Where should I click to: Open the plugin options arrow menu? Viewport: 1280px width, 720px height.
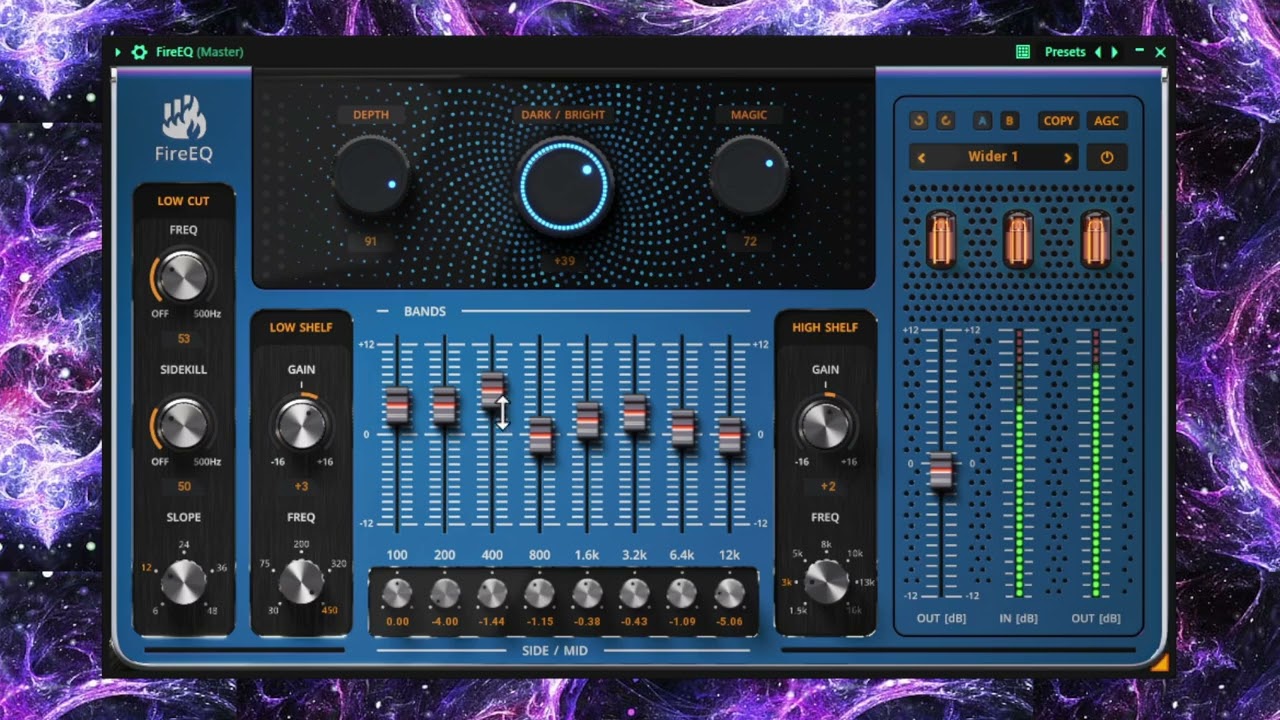(117, 52)
